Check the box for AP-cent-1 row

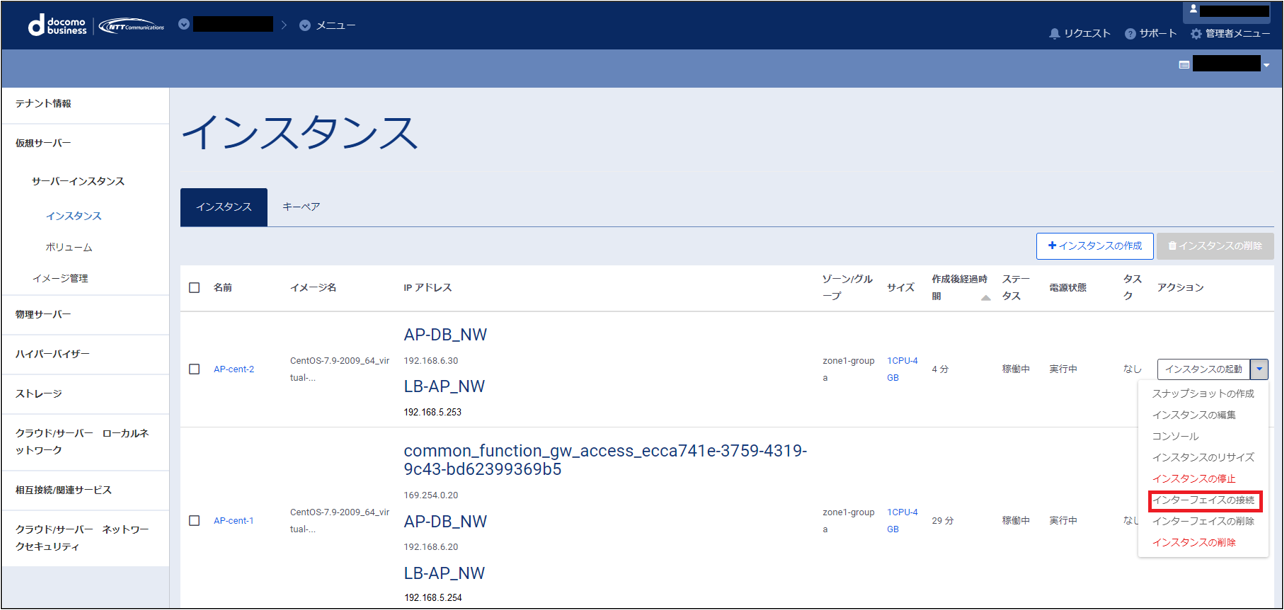[195, 520]
